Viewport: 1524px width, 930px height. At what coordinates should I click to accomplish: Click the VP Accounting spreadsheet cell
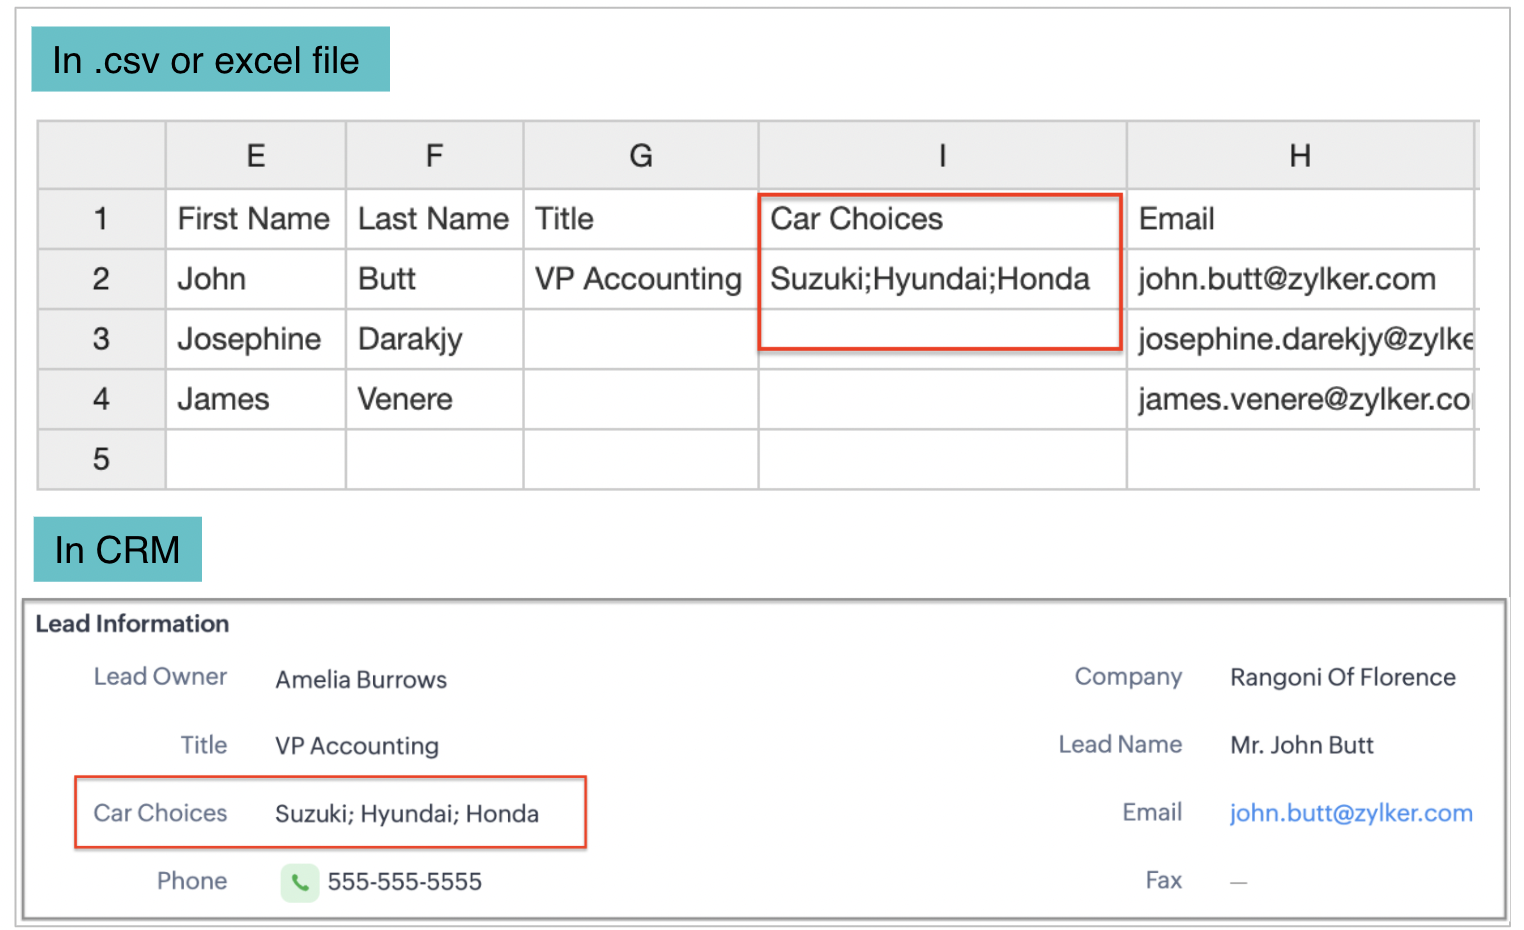tap(639, 279)
